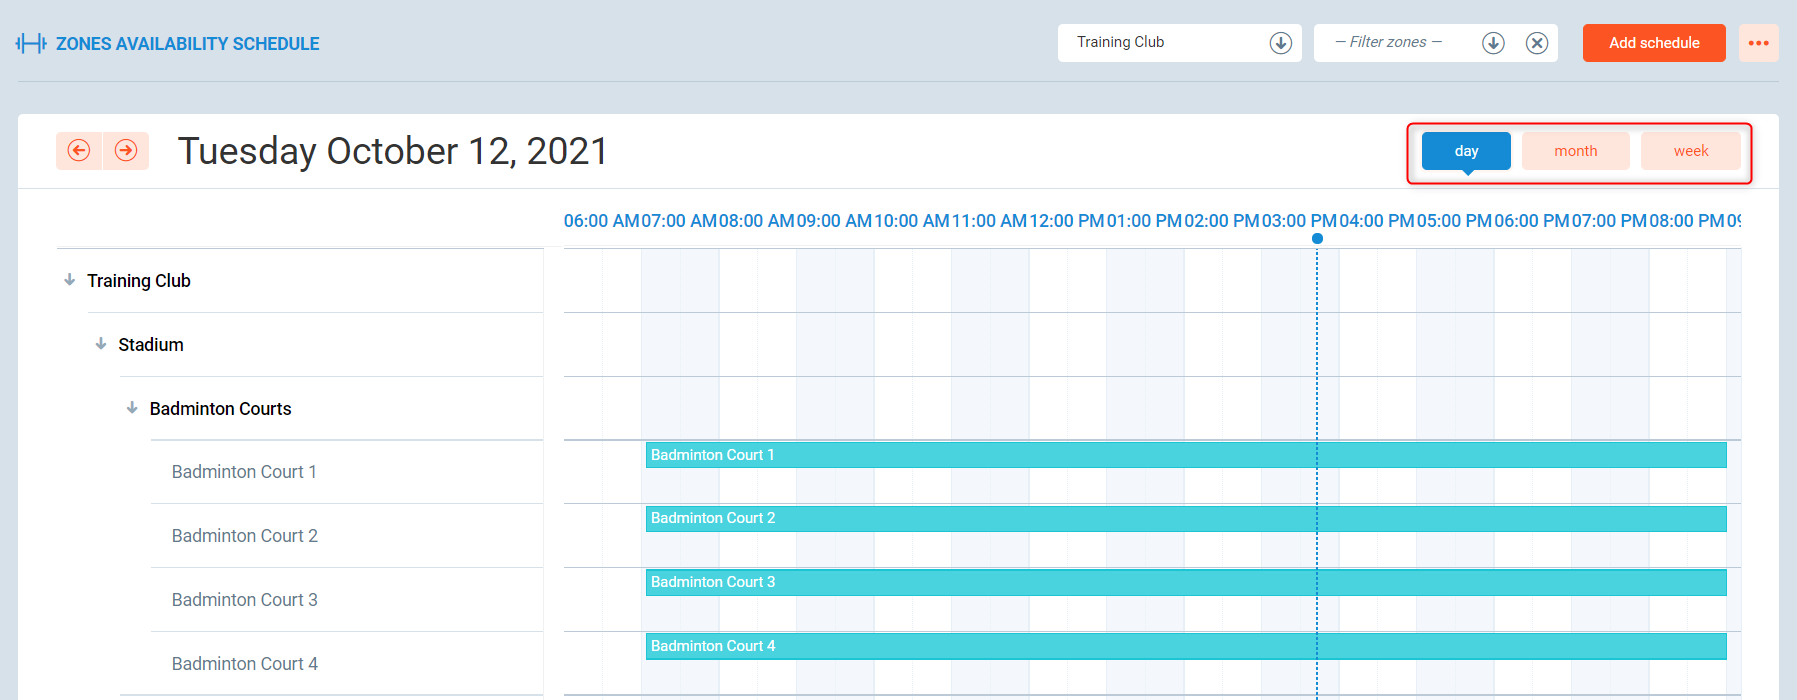Go to the previous day with left arrow

click(79, 151)
